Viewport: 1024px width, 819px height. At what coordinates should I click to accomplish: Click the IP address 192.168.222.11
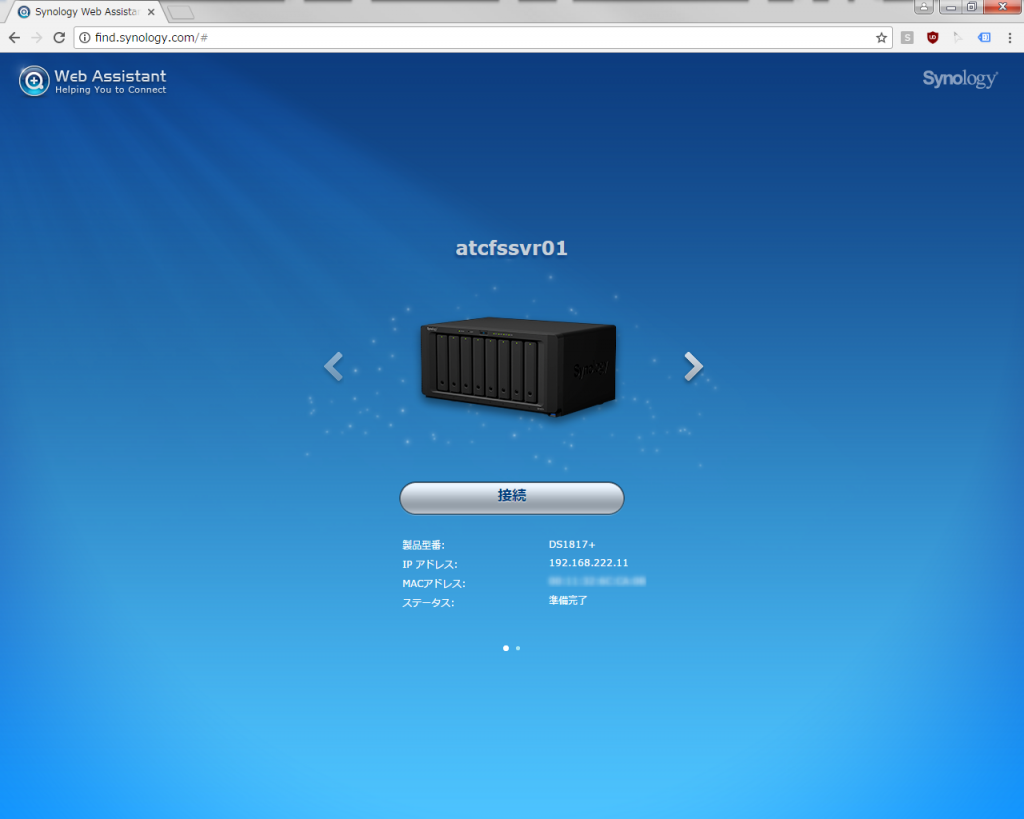coord(588,563)
